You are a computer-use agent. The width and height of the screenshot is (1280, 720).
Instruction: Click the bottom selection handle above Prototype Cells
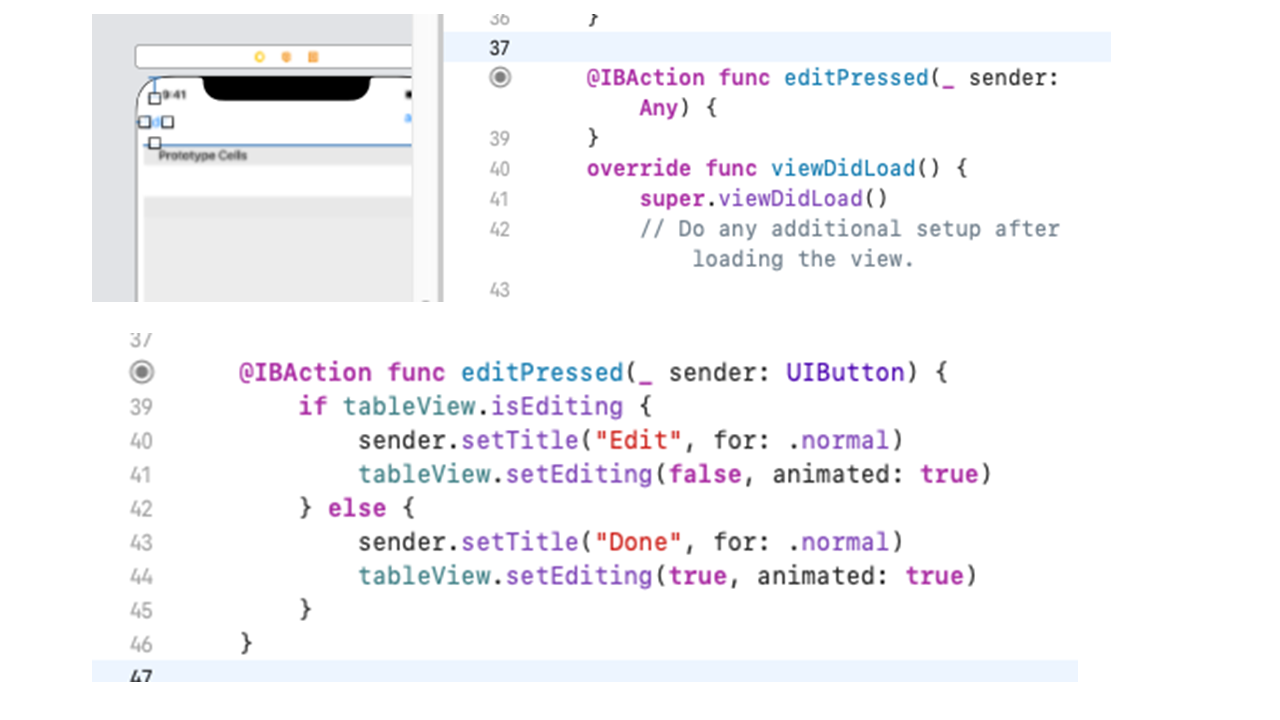(154, 144)
